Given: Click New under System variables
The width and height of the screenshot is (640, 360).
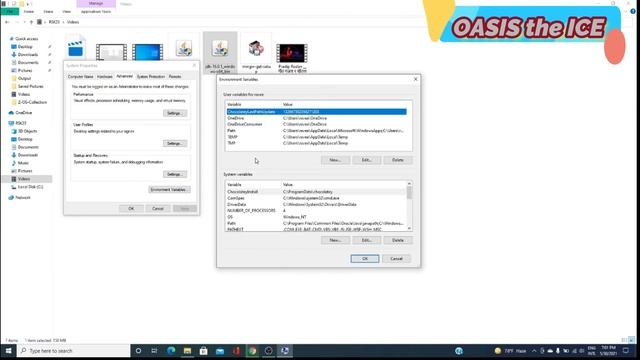Looking at the screenshot, I should (x=335, y=240).
